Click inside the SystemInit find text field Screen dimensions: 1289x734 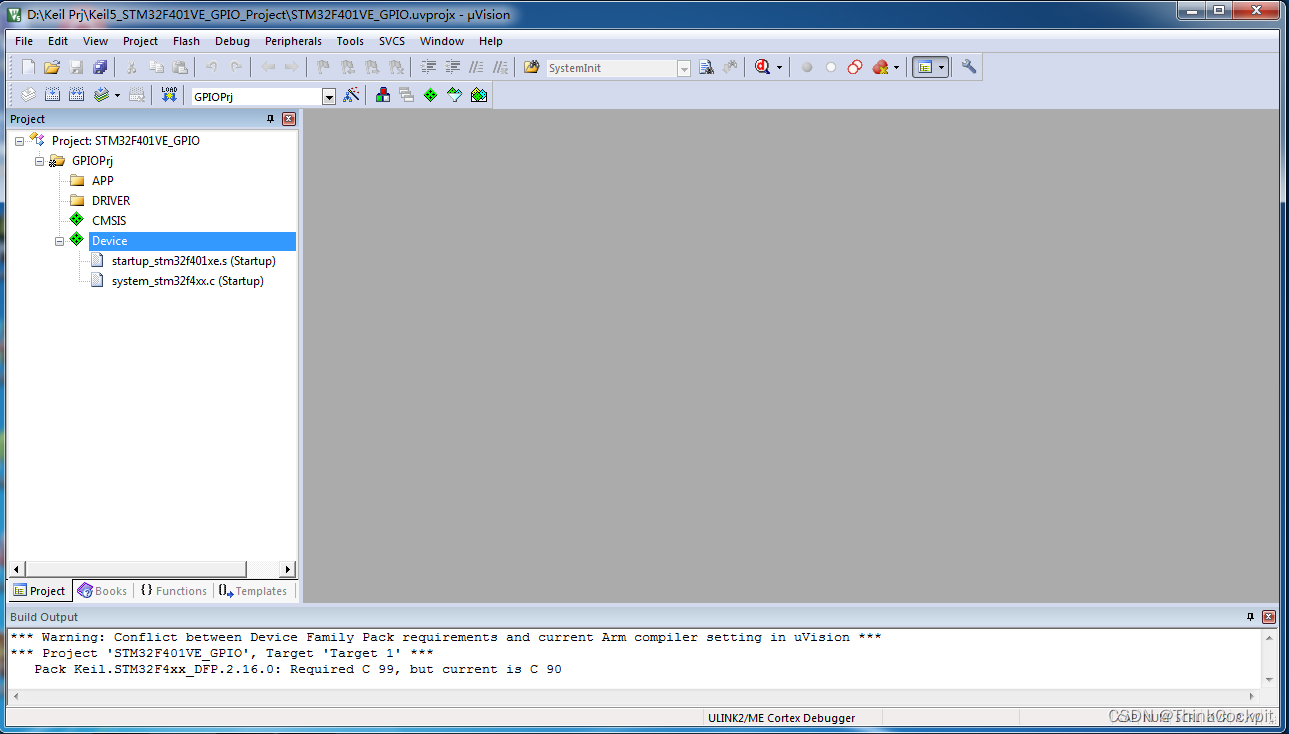611,68
